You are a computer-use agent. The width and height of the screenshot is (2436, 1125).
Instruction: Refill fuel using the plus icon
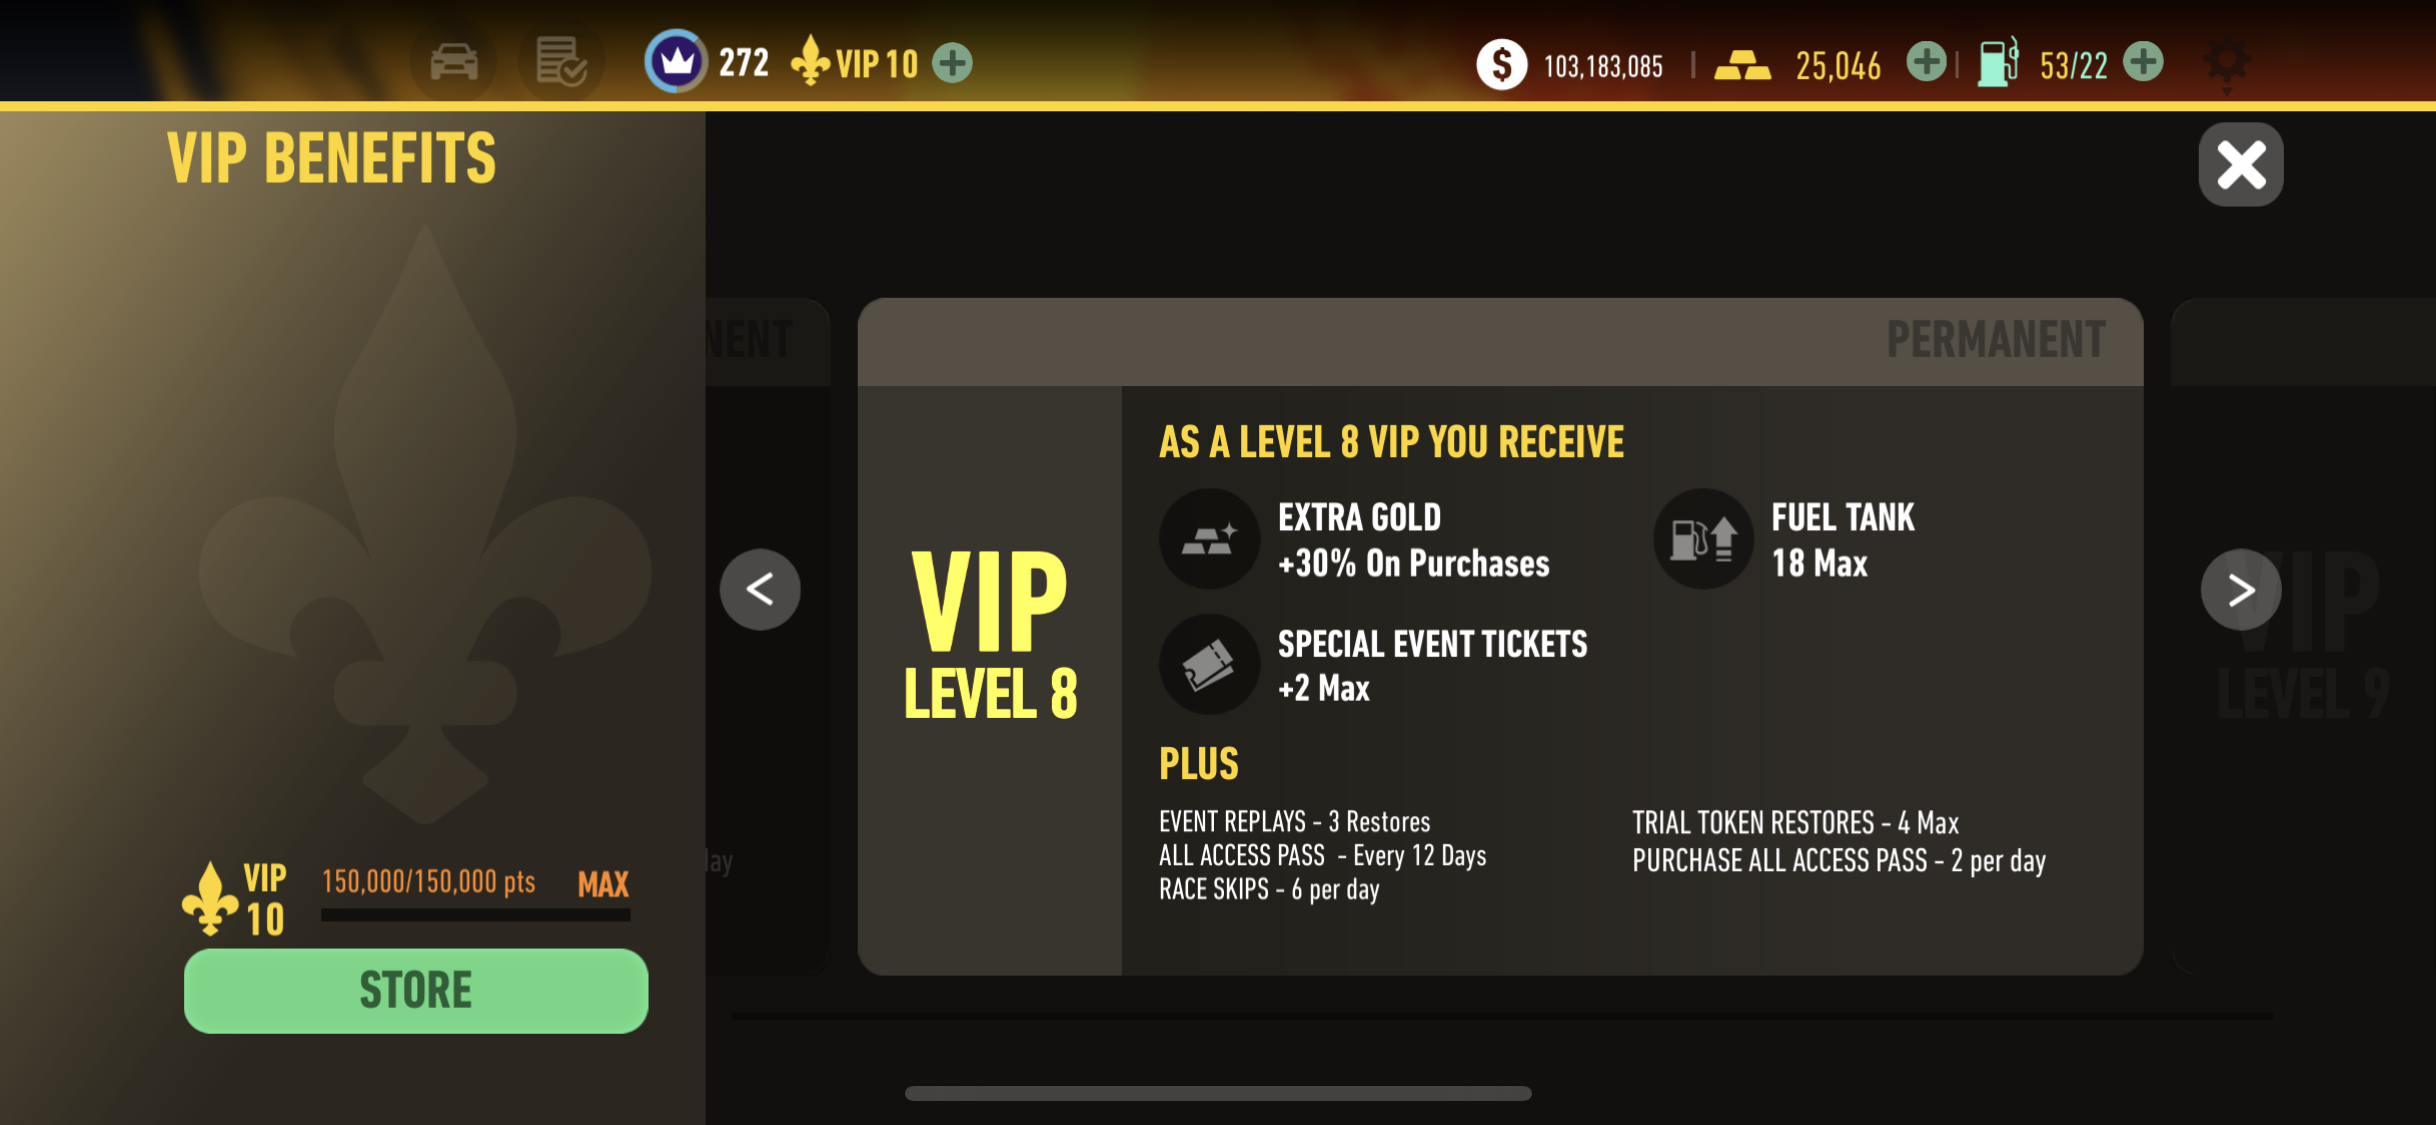tap(2143, 63)
